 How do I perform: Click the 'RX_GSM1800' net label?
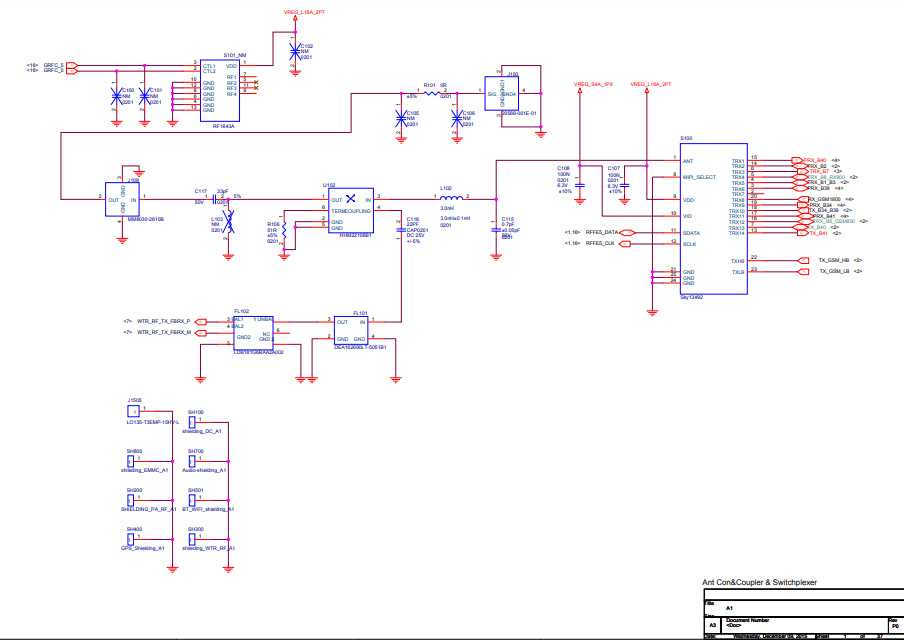(x=824, y=199)
